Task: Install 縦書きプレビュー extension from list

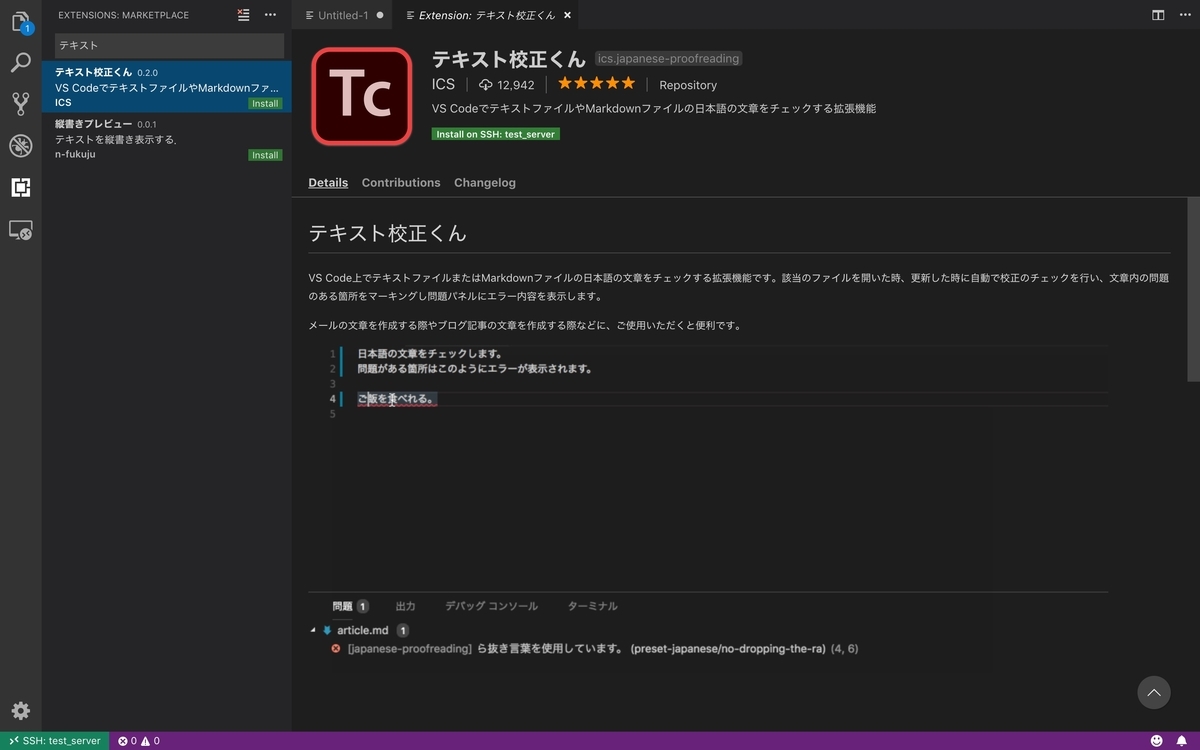Action: [x=265, y=155]
